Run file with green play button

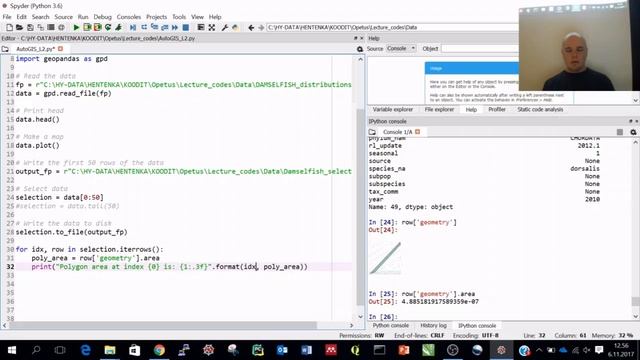coord(76,27)
